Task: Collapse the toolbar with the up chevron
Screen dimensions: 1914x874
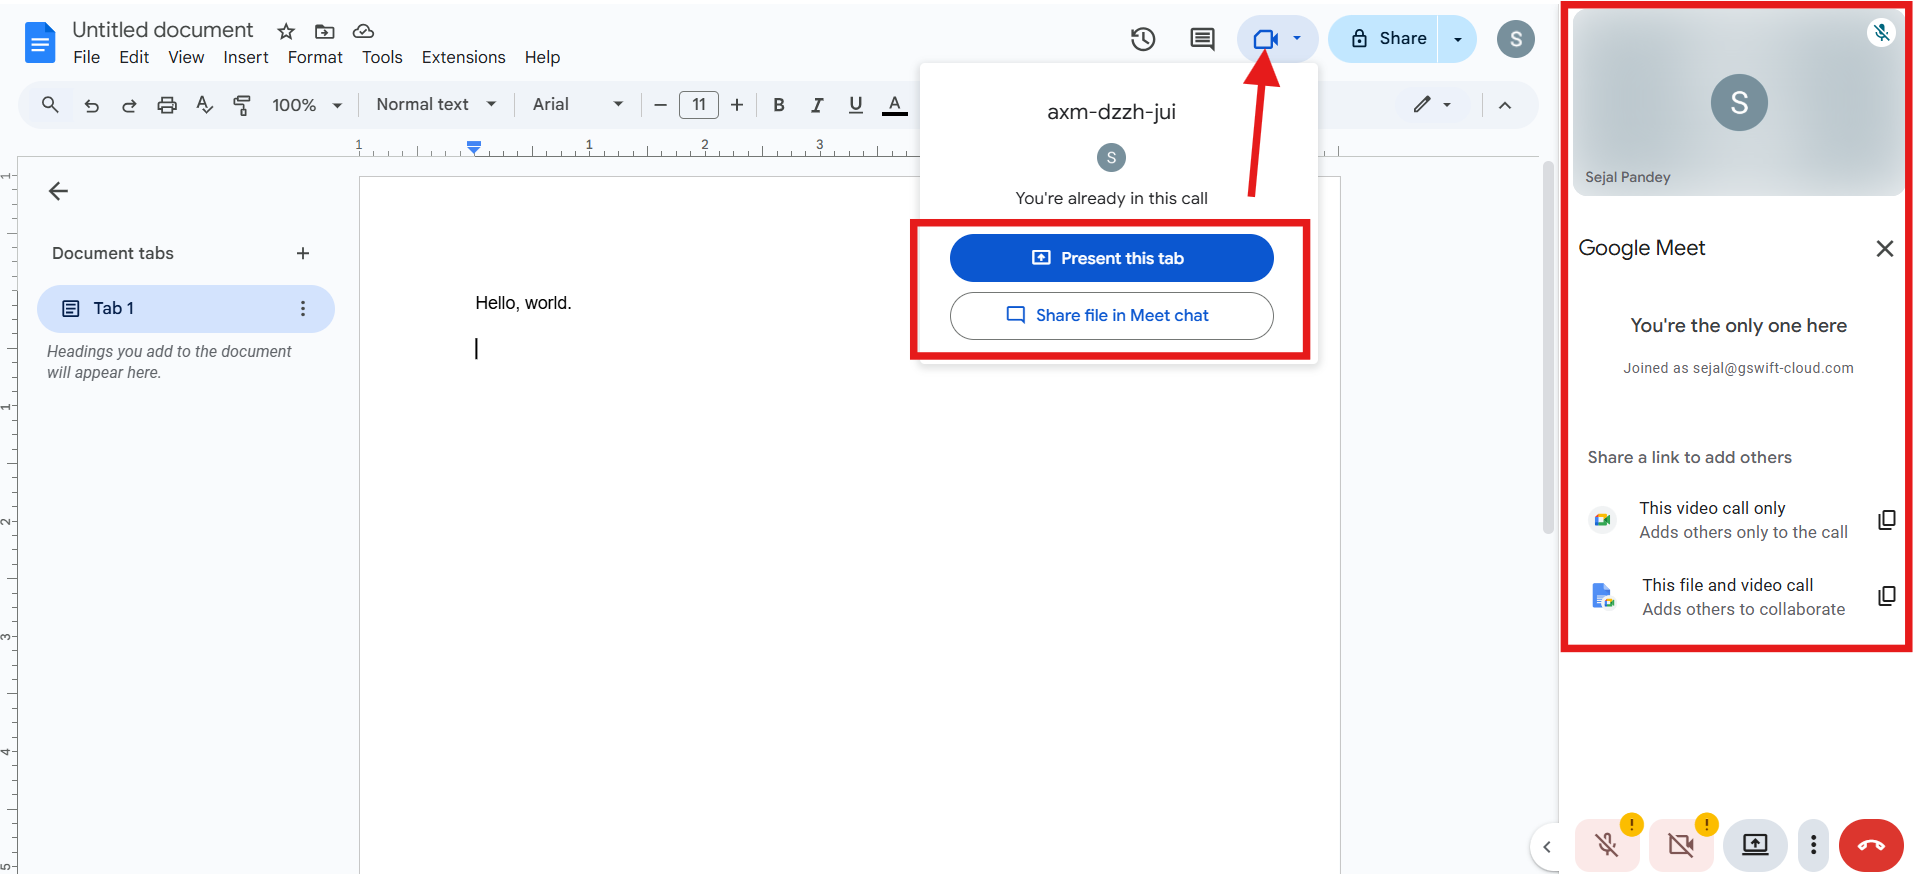Action: (x=1505, y=105)
